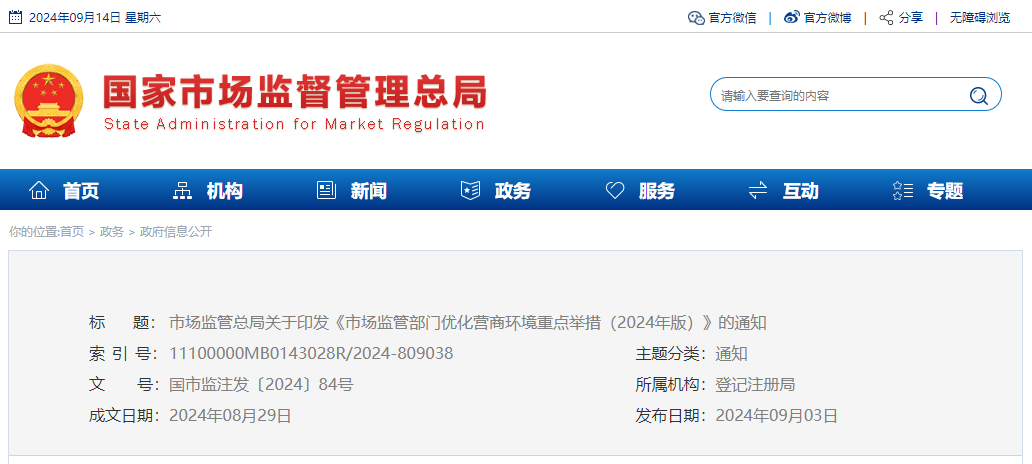Go to 政府信息公开 in the breadcrumb
This screenshot has width=1032, height=464.
click(176, 232)
